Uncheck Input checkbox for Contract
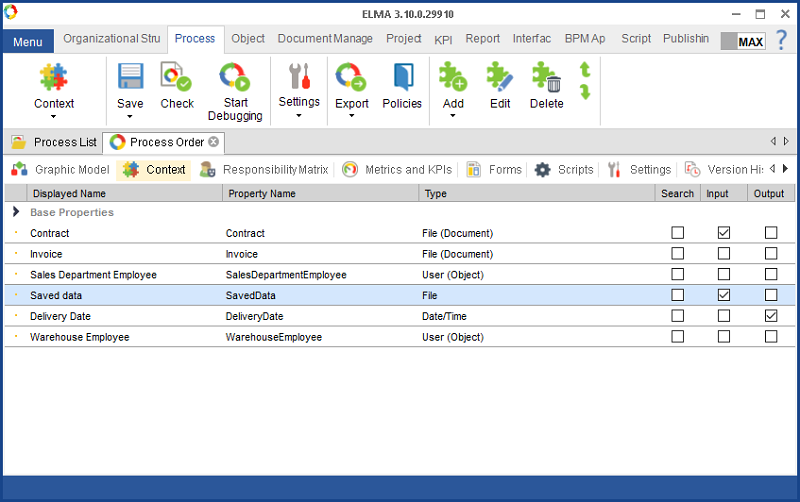The width and height of the screenshot is (800, 502). point(723,233)
